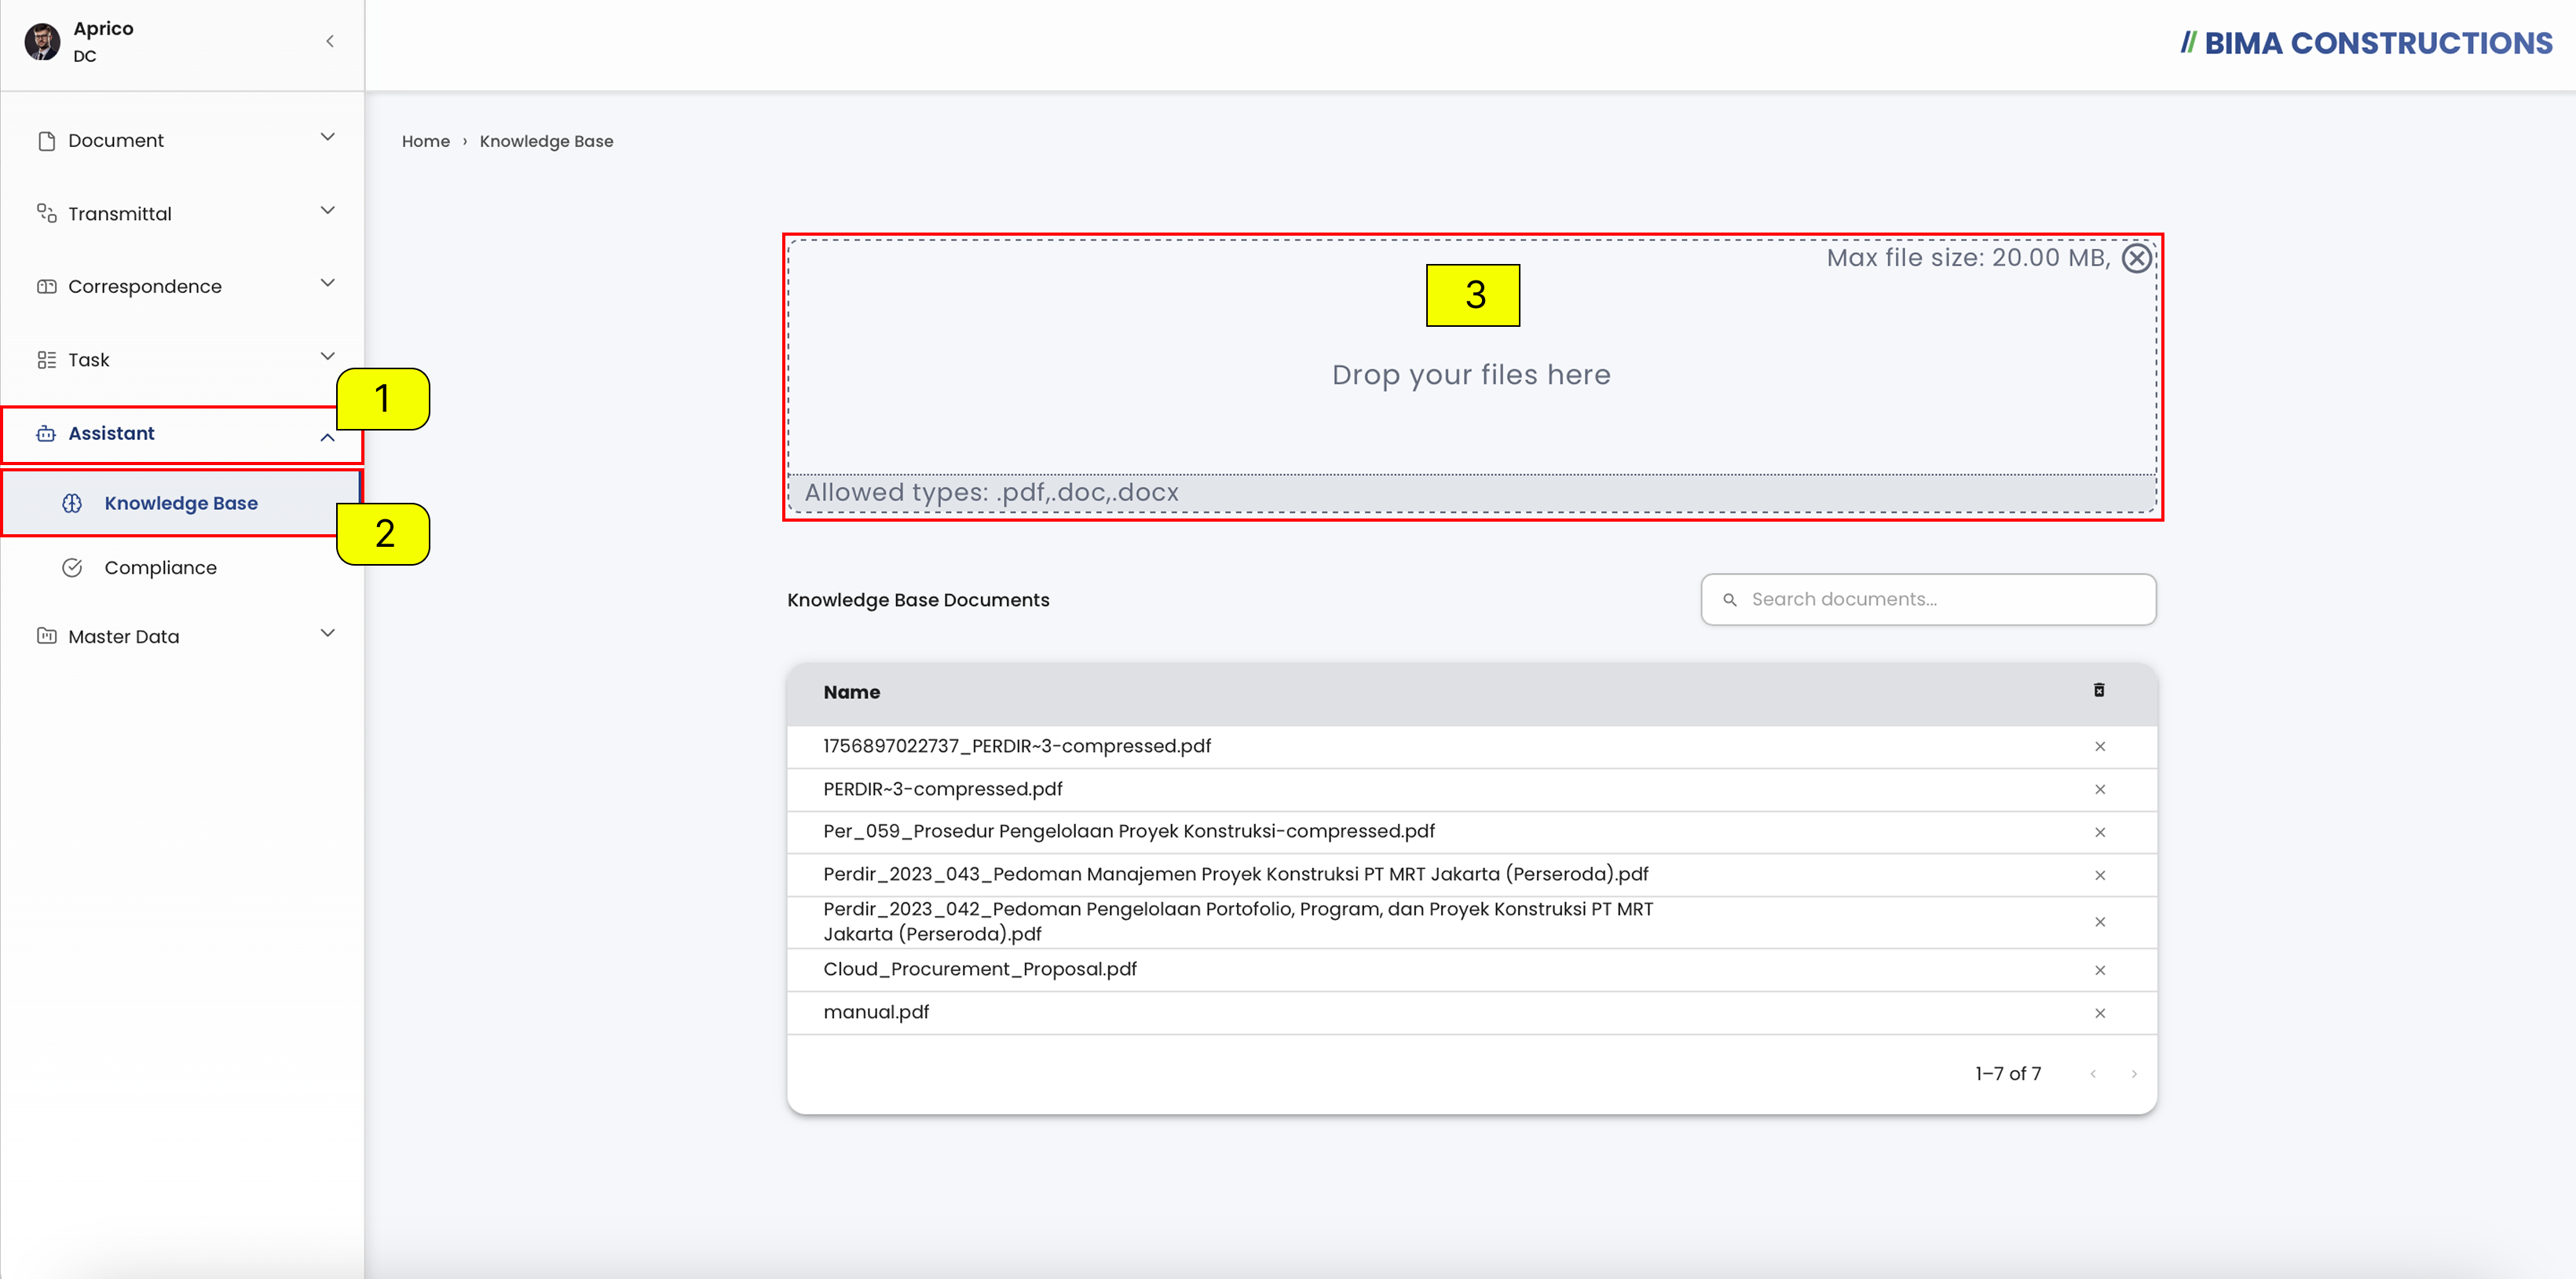2576x1279 pixels.
Task: Remove manual.pdf with its X icon
Action: point(2100,1013)
